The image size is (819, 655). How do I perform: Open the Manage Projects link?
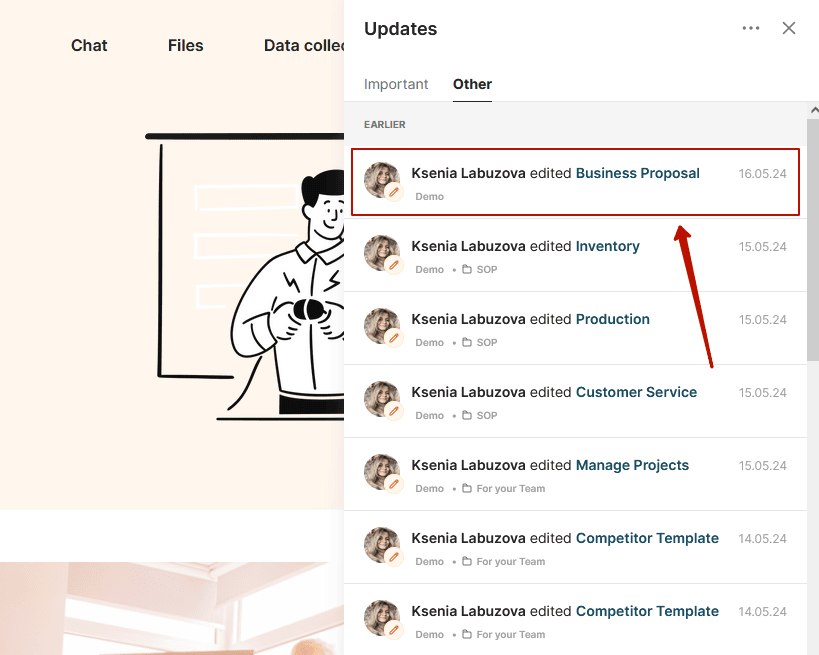(x=632, y=465)
